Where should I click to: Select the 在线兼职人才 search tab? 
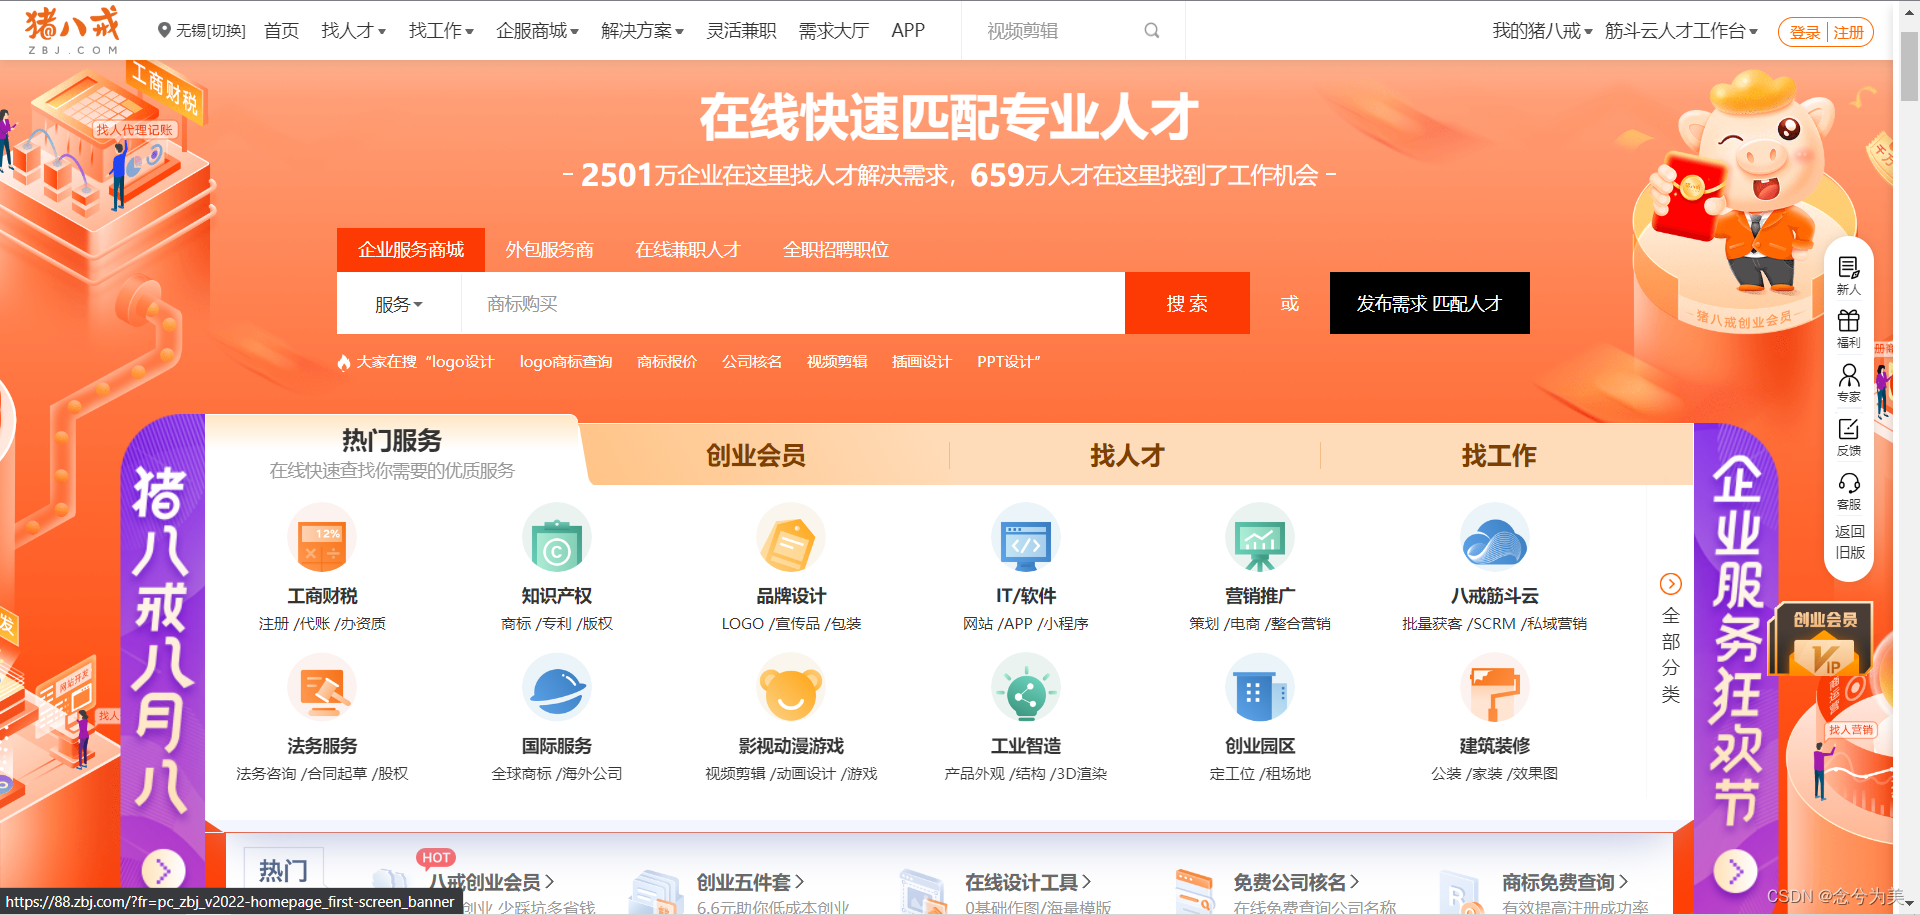click(x=688, y=250)
